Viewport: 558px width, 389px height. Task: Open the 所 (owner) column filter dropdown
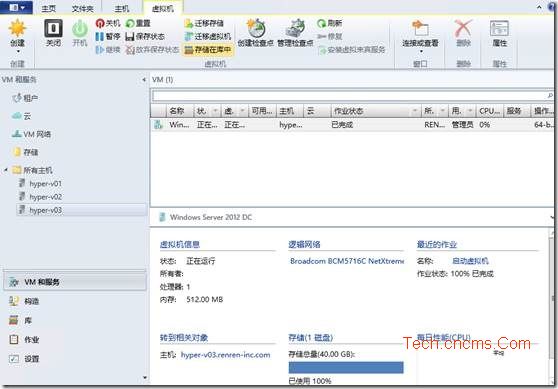coord(442,111)
